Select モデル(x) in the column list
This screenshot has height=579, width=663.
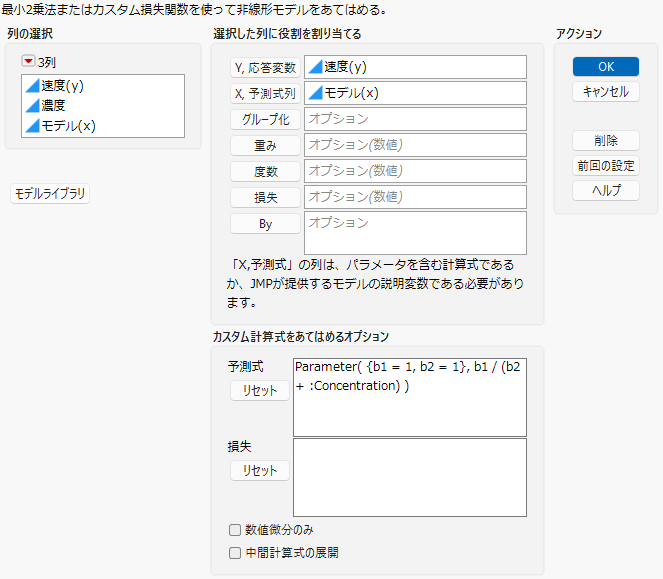[x=68, y=126]
